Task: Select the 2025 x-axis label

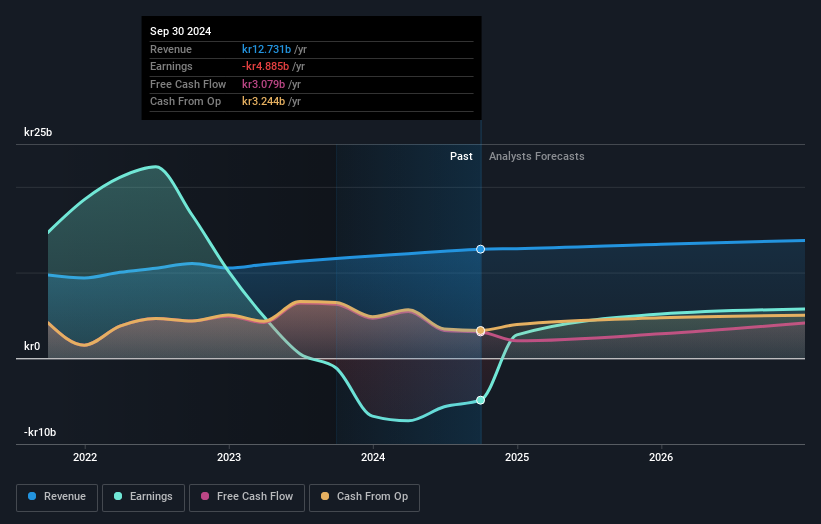Action: pyautogui.click(x=517, y=457)
